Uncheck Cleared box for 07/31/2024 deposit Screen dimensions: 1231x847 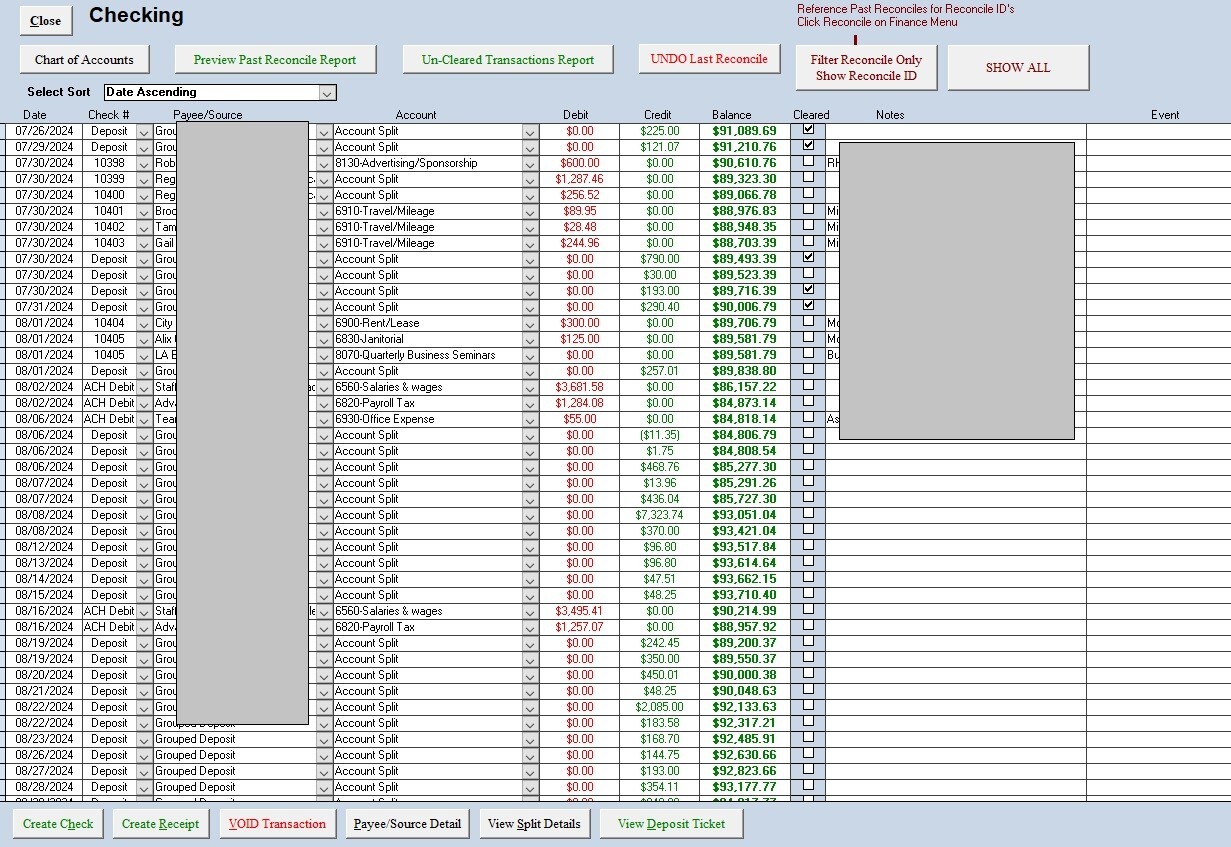808,305
